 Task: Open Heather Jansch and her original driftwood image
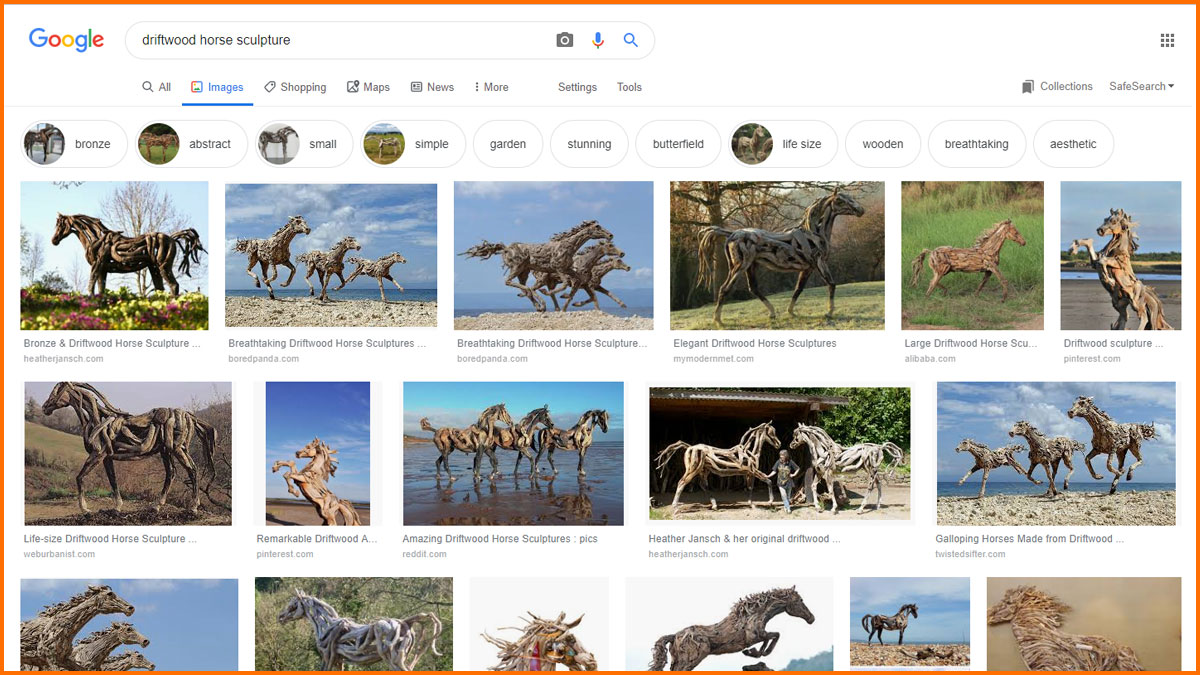[780, 453]
